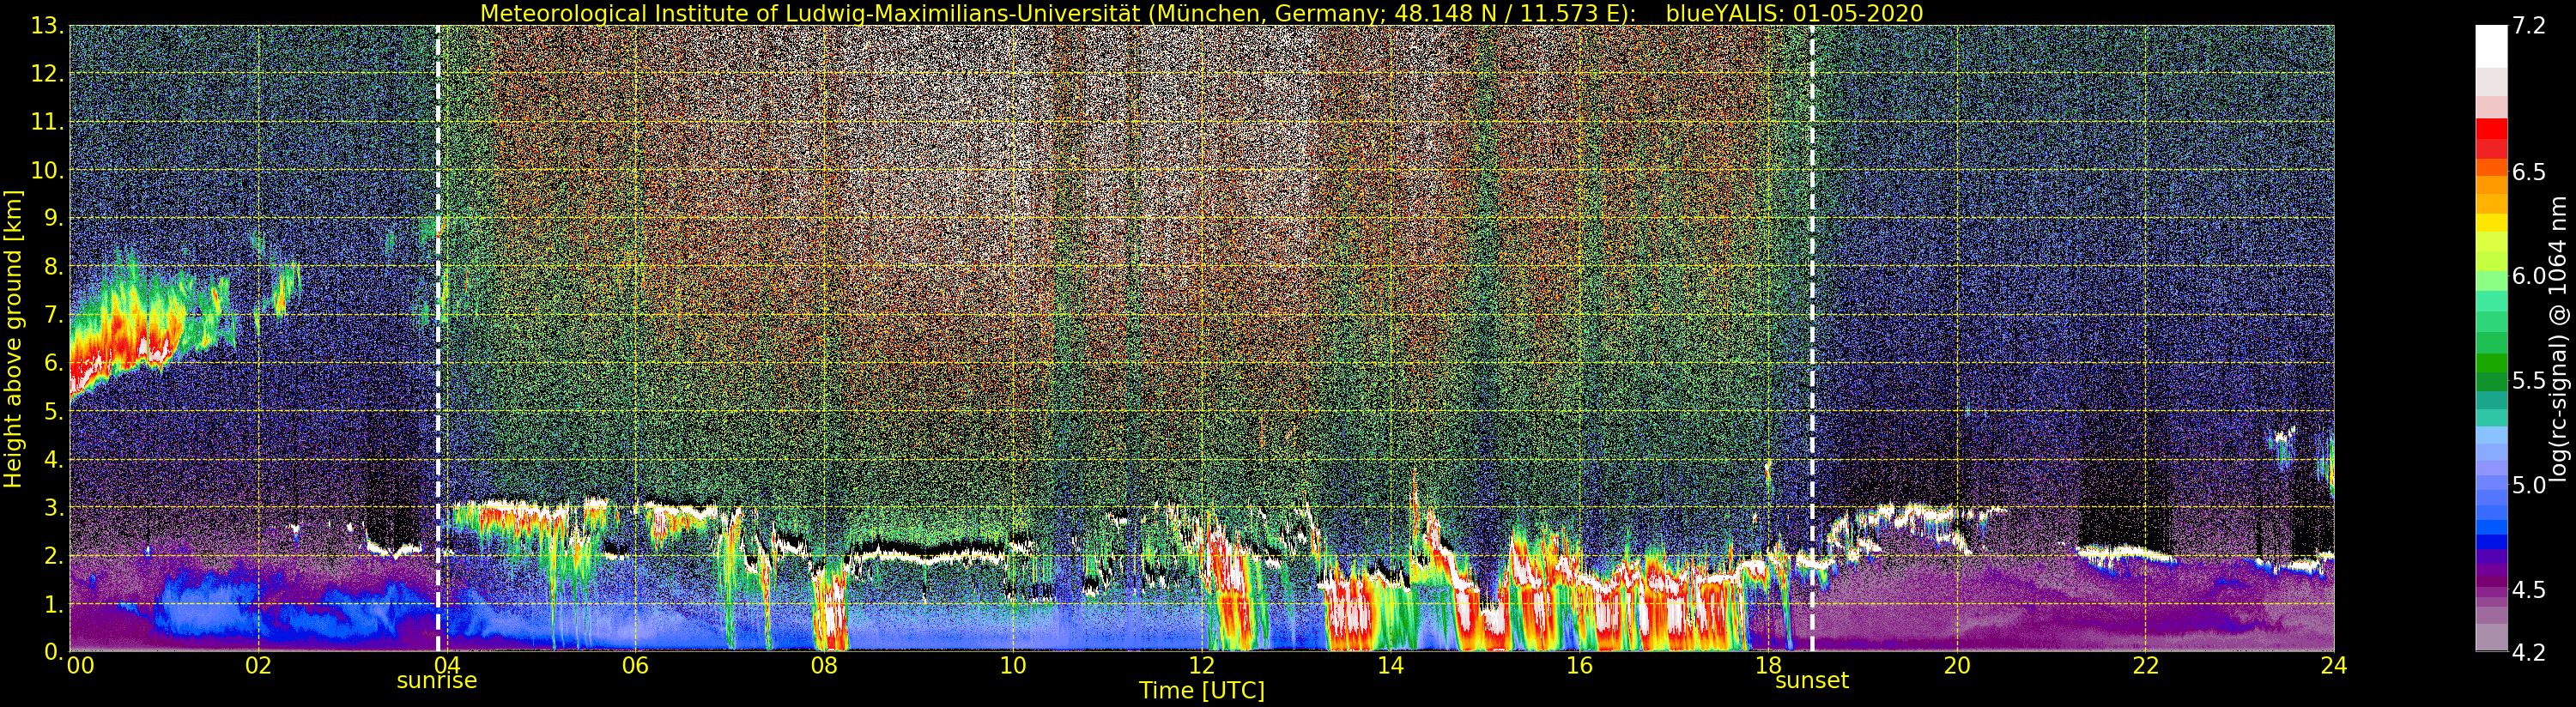The height and width of the screenshot is (707, 2576).
Task: Click the white top section of the colorbar
Action: coord(2491,45)
